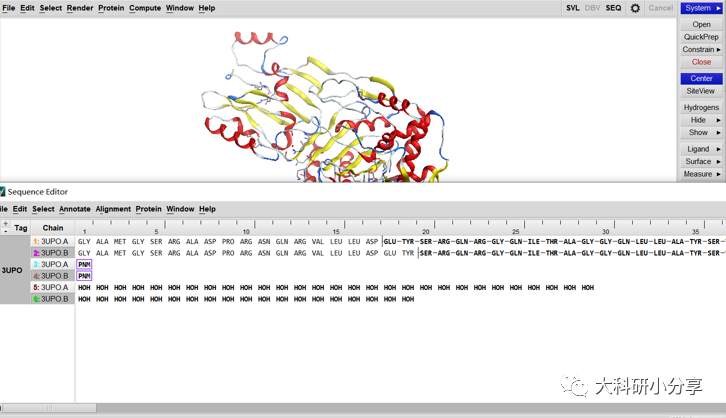Expand the Hide submenu
This screenshot has height=418, width=726.
pos(701,120)
